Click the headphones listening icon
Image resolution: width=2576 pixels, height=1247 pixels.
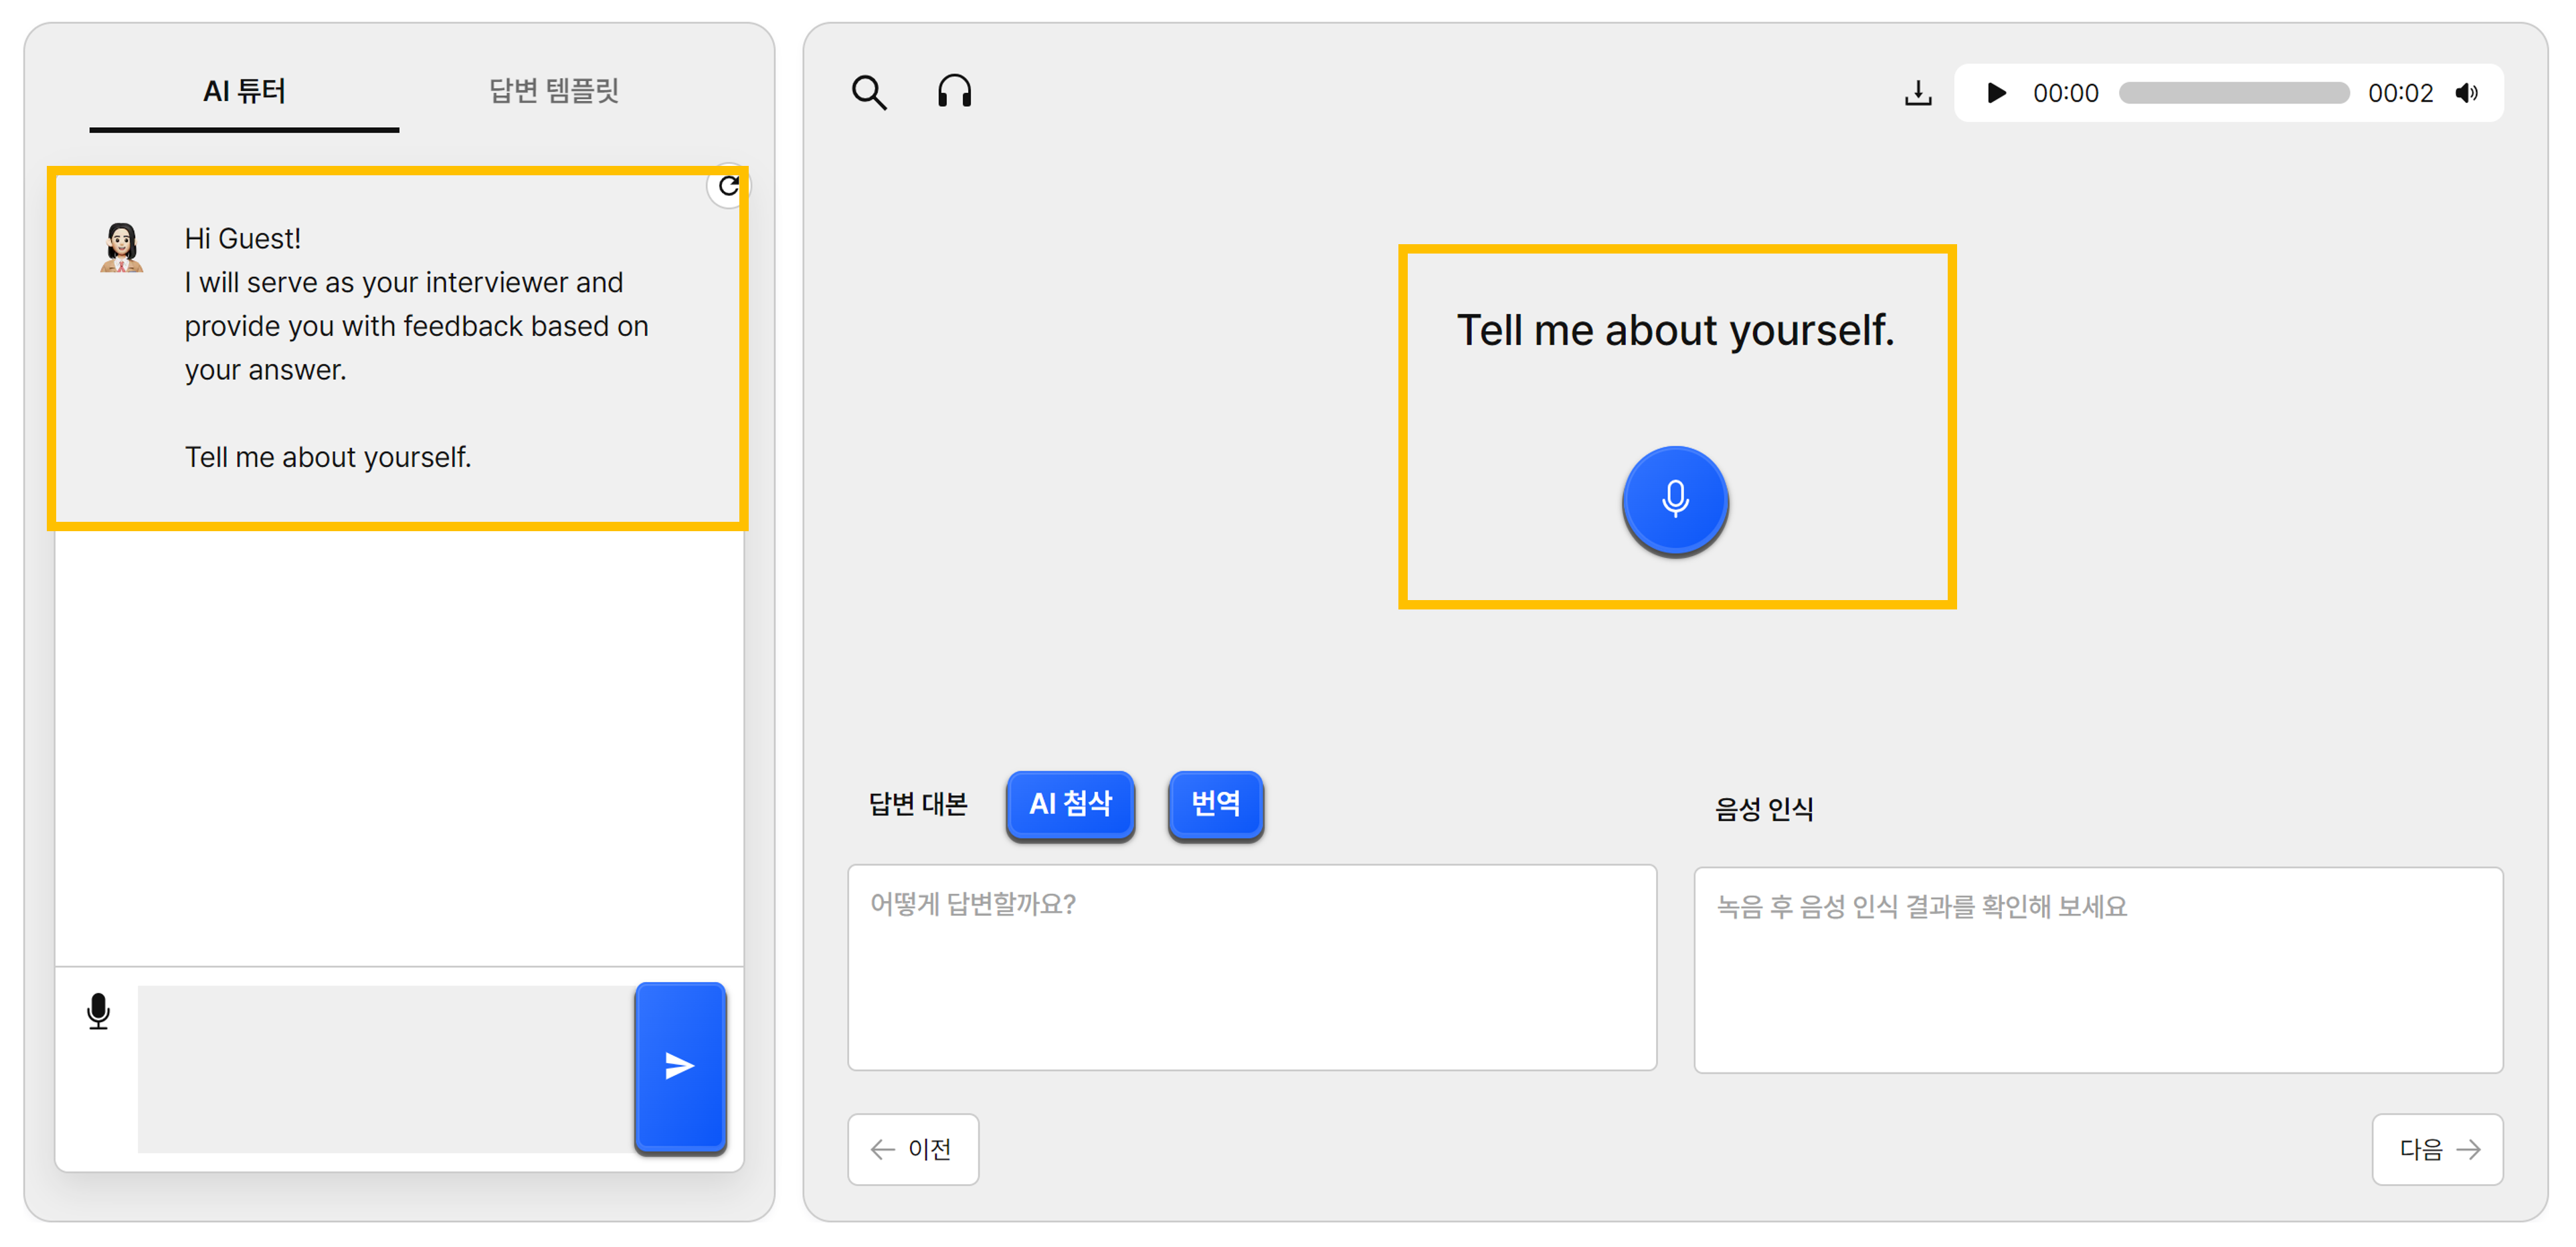(954, 92)
